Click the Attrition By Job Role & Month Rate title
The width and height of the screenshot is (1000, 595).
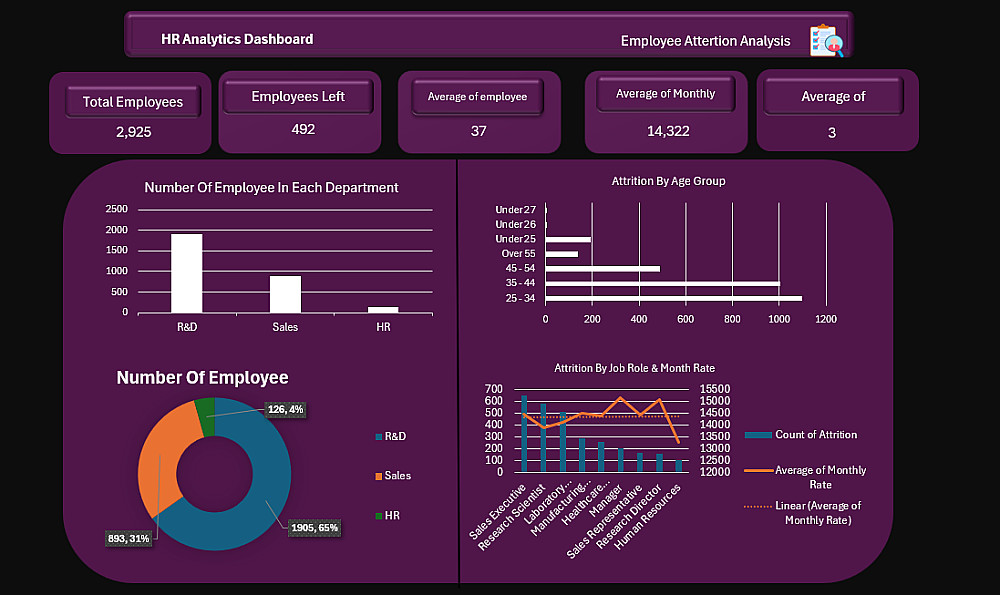tap(635, 368)
